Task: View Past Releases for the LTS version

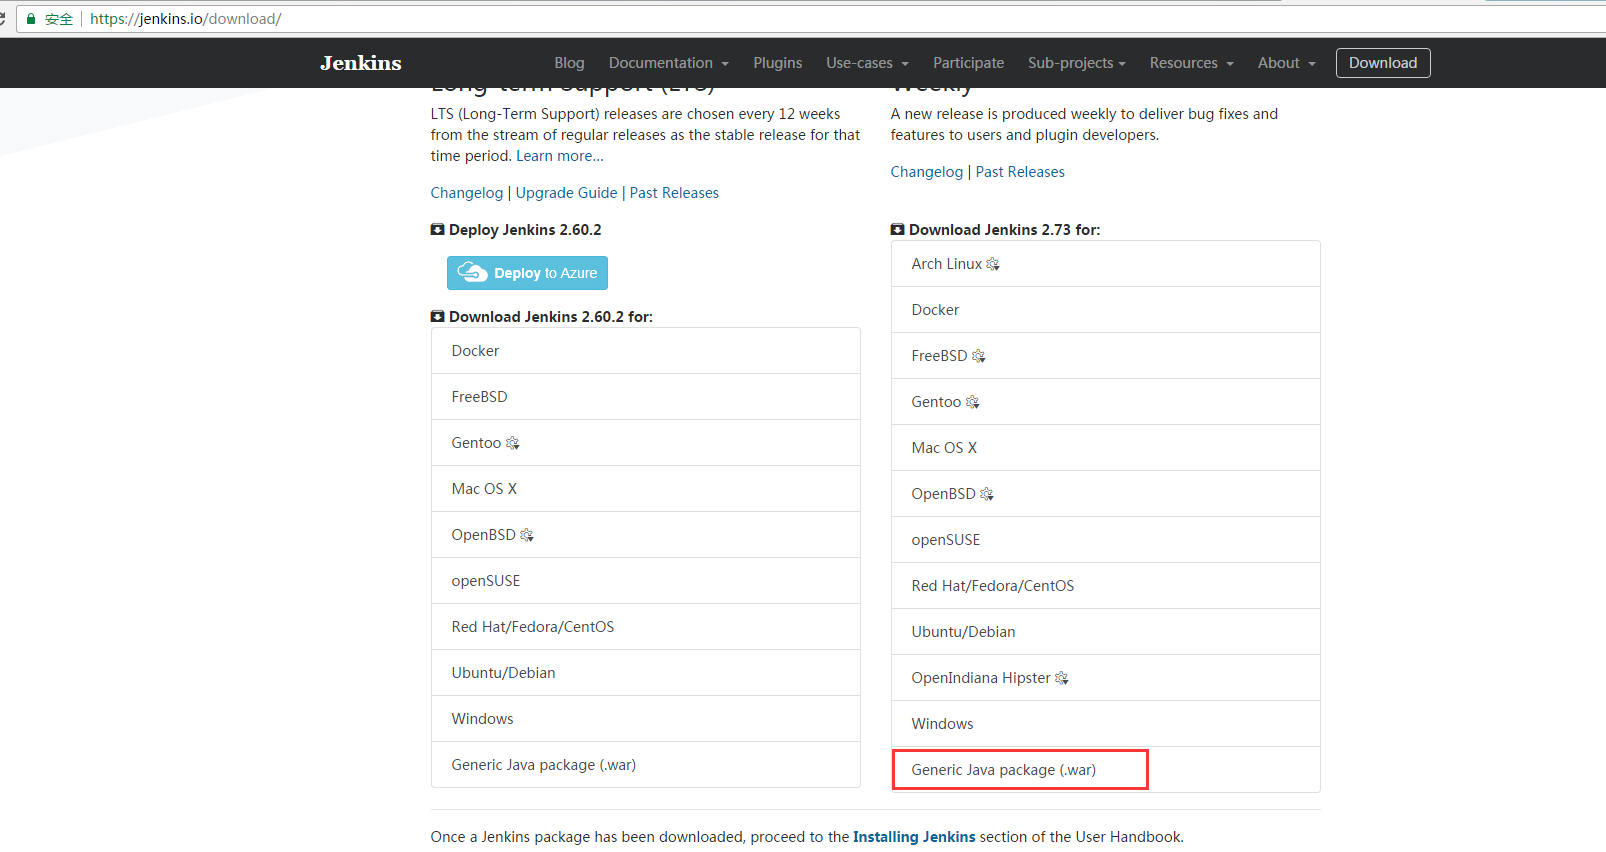Action: pos(674,193)
